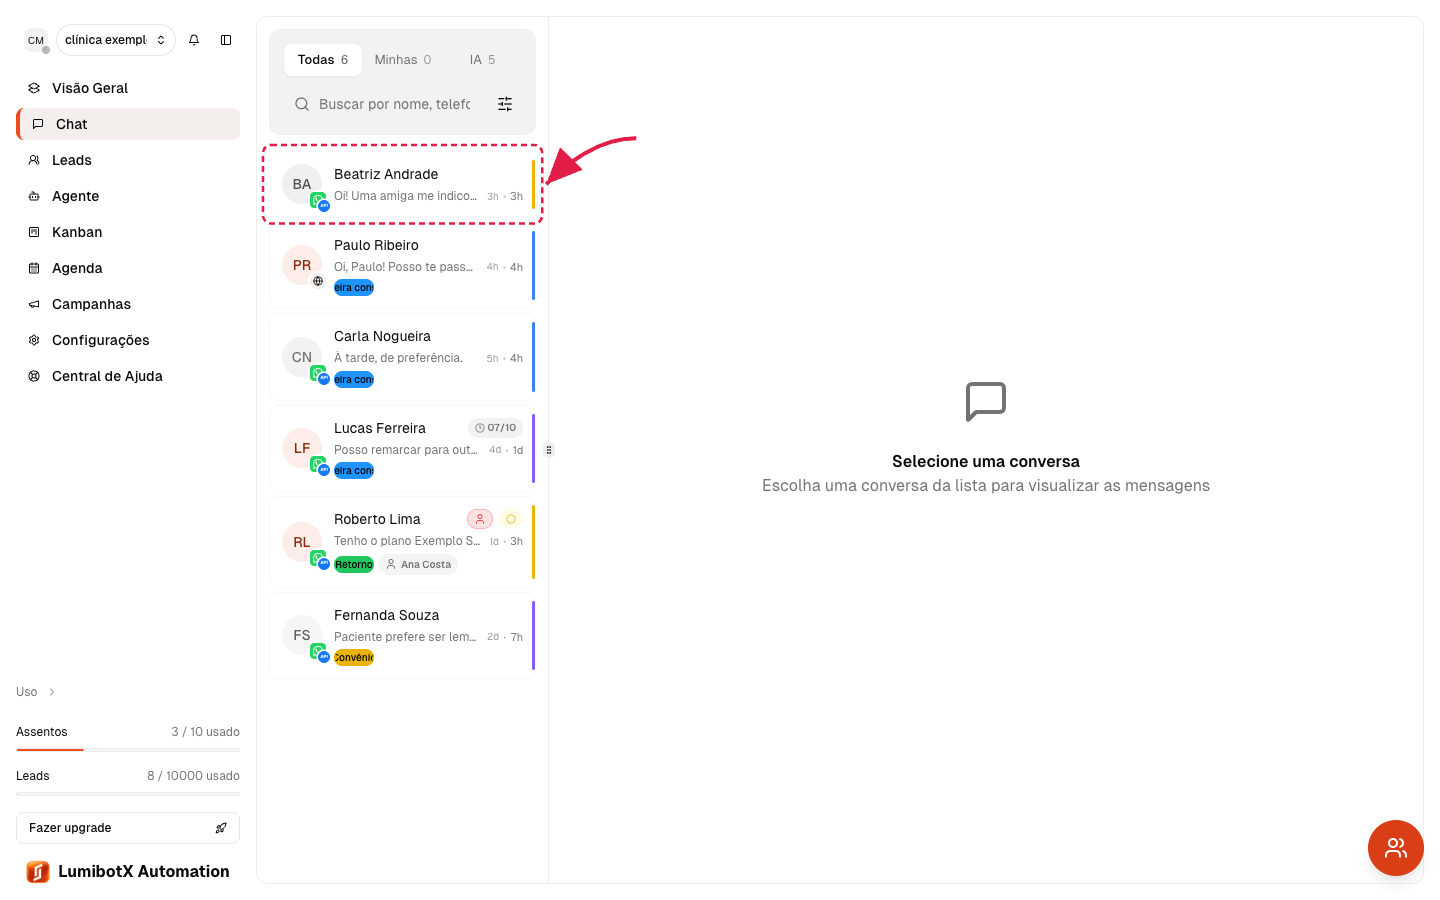Open Central de Ajuda

pos(128,376)
